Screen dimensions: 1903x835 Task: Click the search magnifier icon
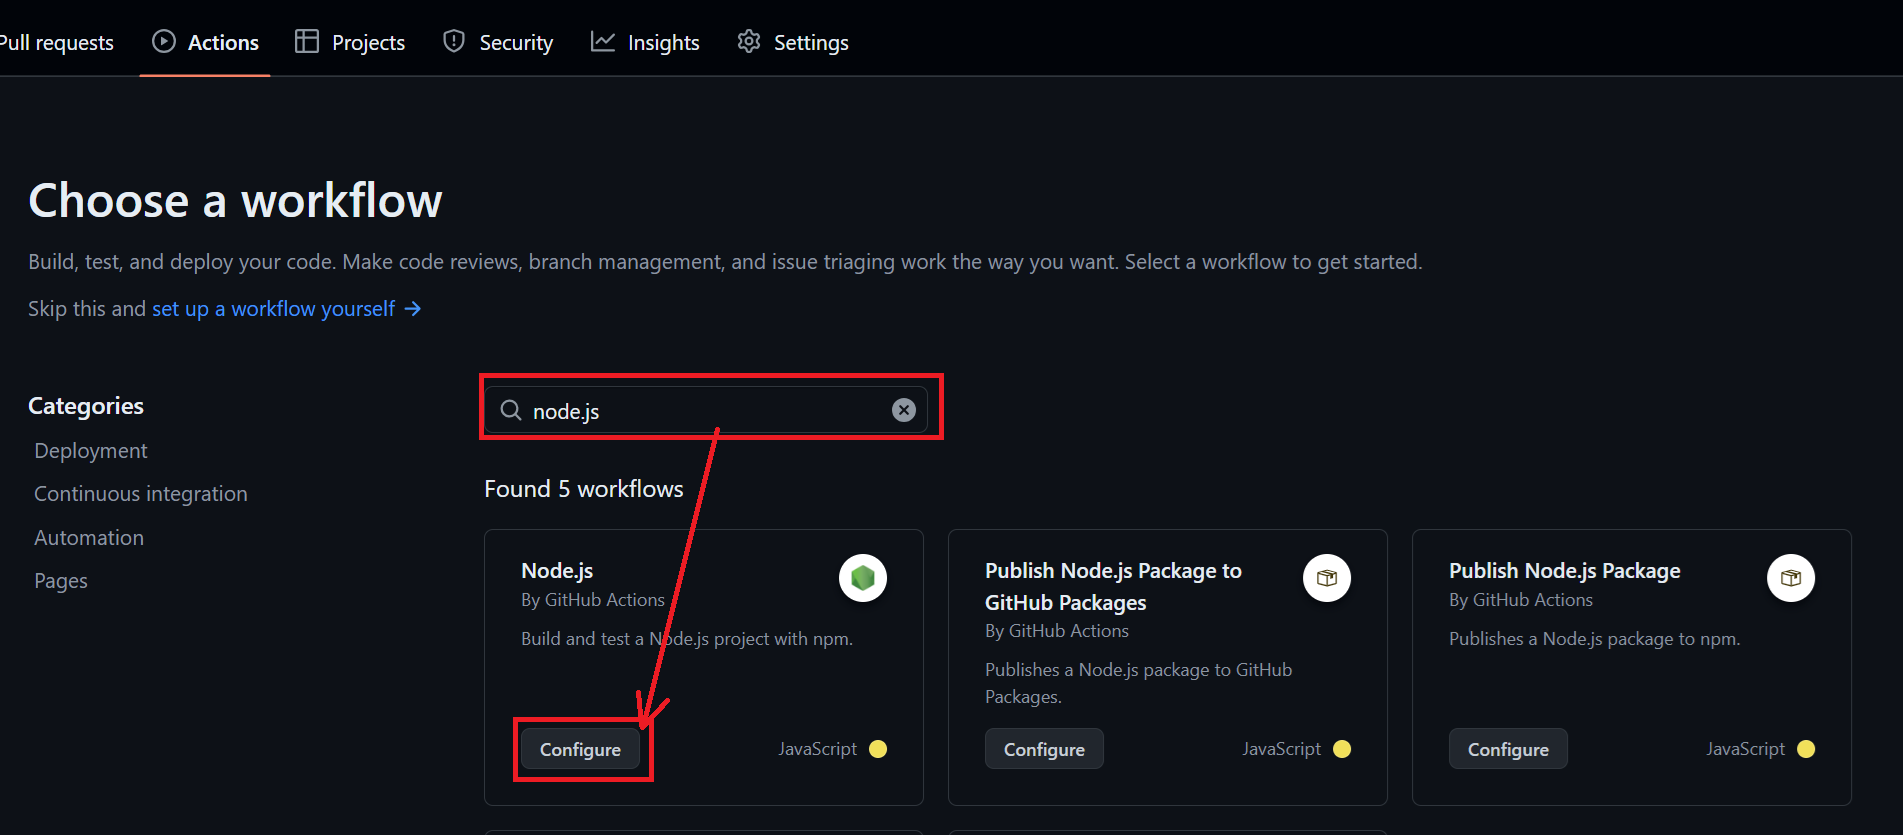(511, 410)
